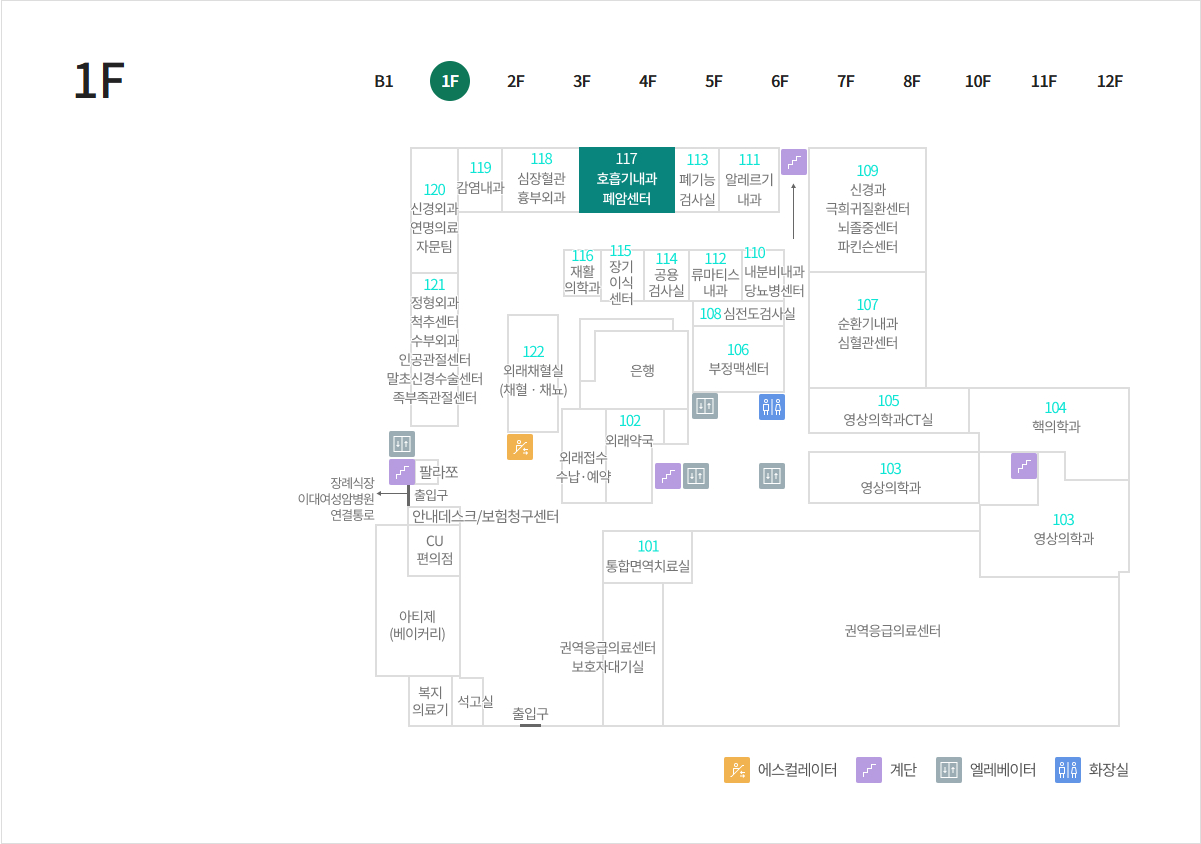
Task: Click the 계단 legend icon
Action: (x=868, y=770)
